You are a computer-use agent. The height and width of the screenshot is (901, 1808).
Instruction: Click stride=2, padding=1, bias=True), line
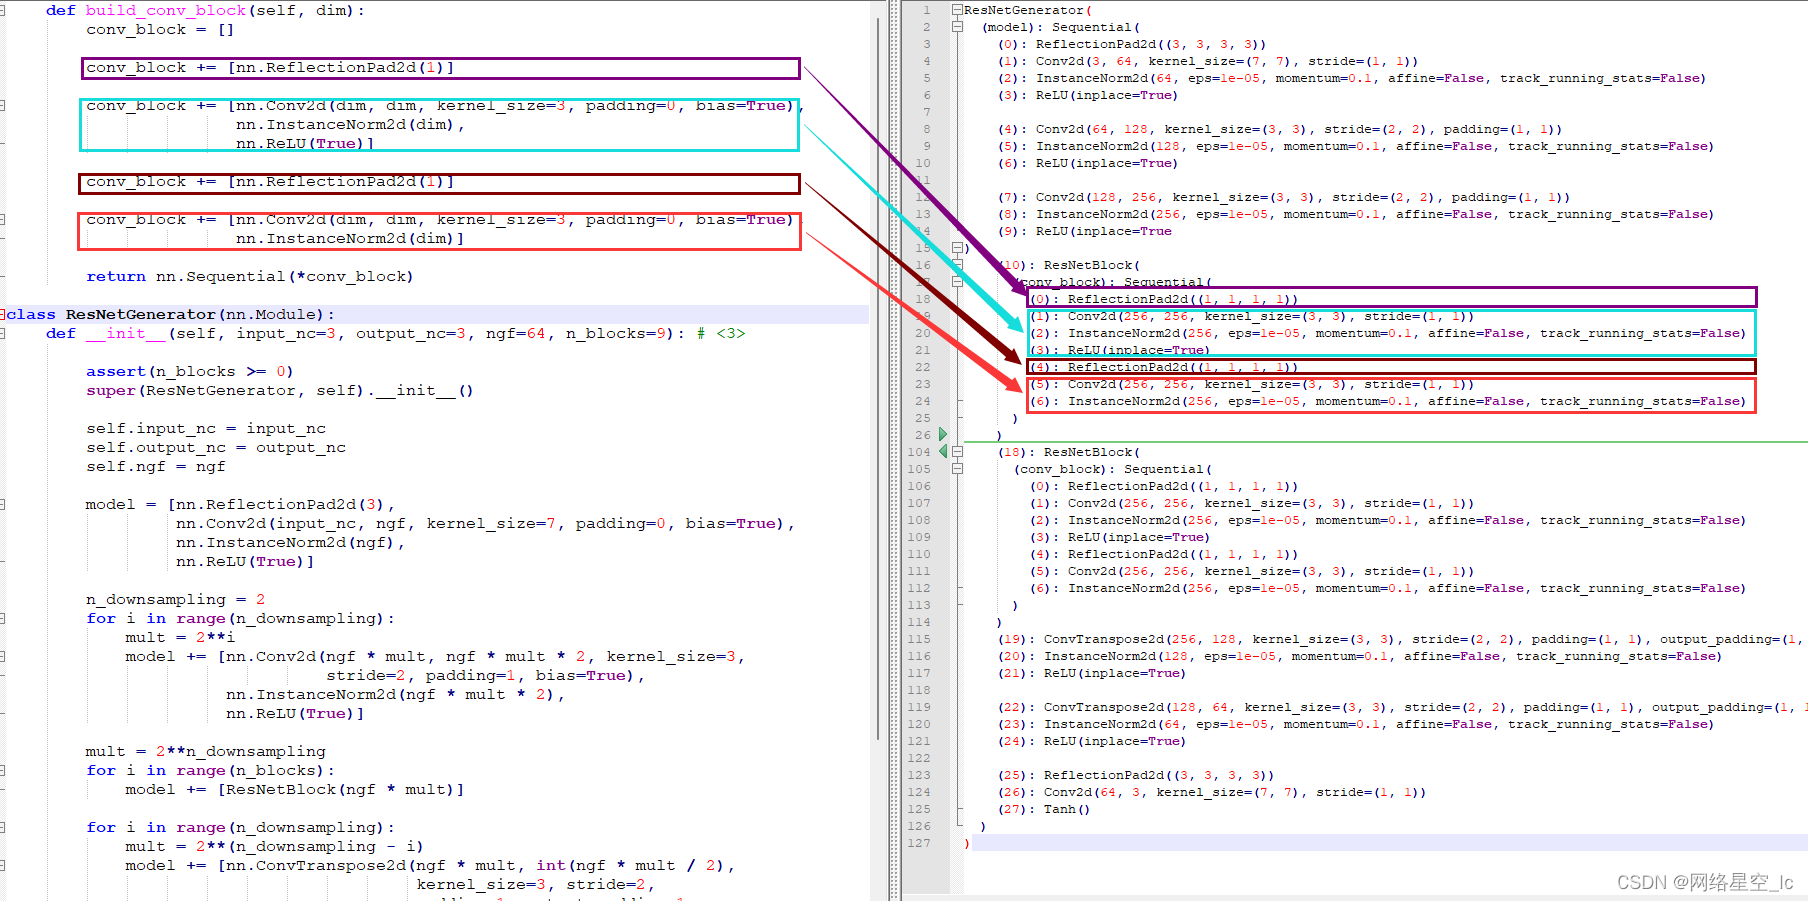pyautogui.click(x=485, y=675)
